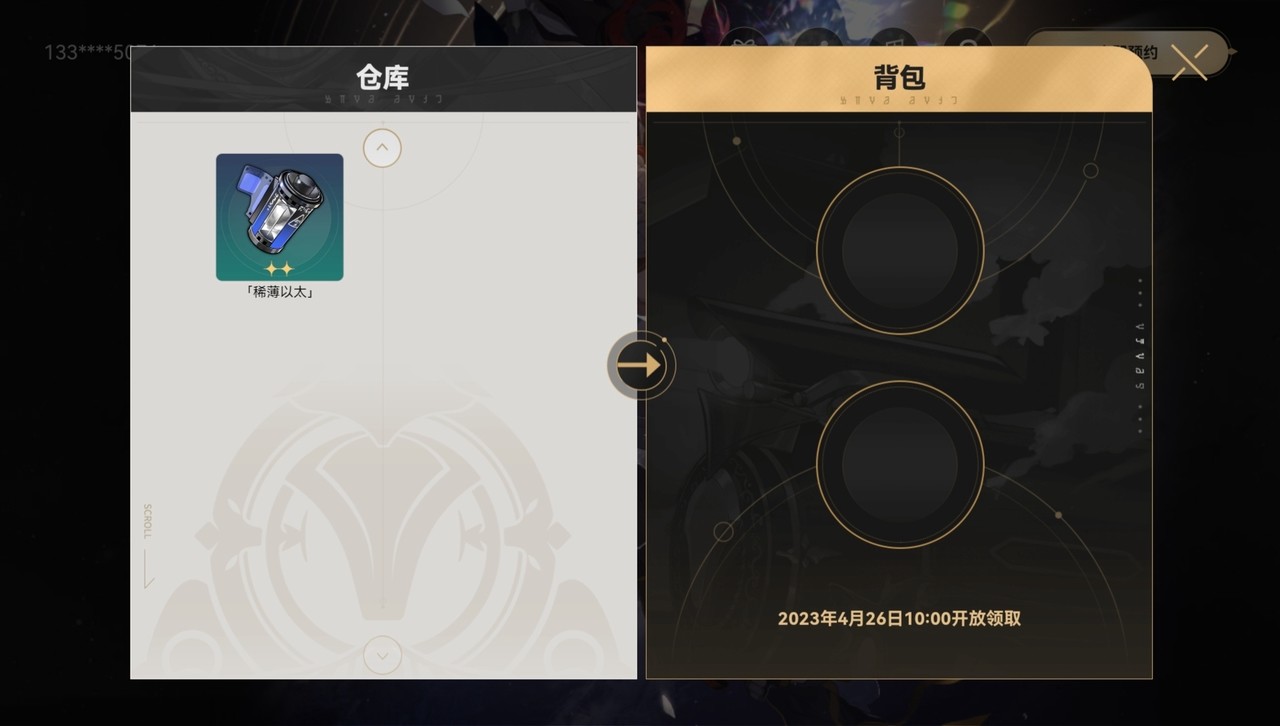The image size is (1280, 726).
Task: Click the 仓库 panel header
Action: tap(383, 79)
